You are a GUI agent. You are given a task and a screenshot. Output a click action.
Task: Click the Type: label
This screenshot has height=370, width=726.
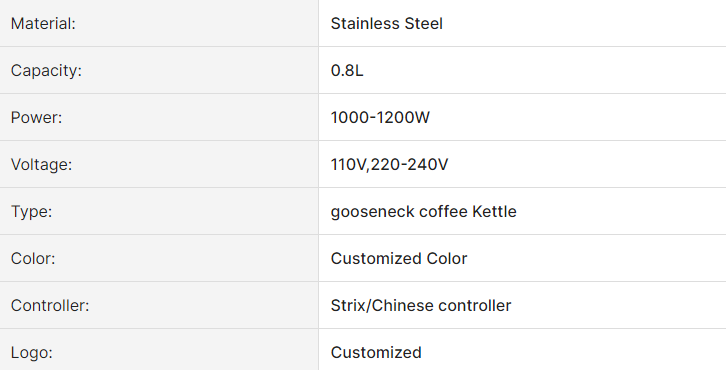[31, 212]
